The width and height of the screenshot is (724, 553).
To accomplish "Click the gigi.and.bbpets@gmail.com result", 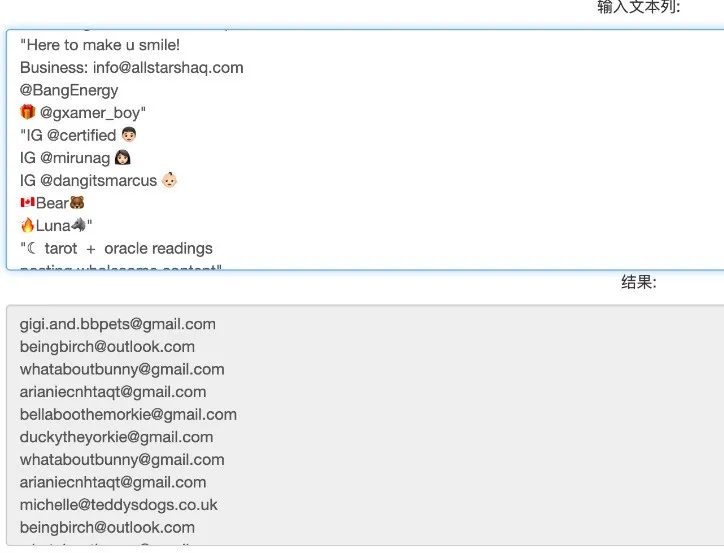I will [x=117, y=324].
